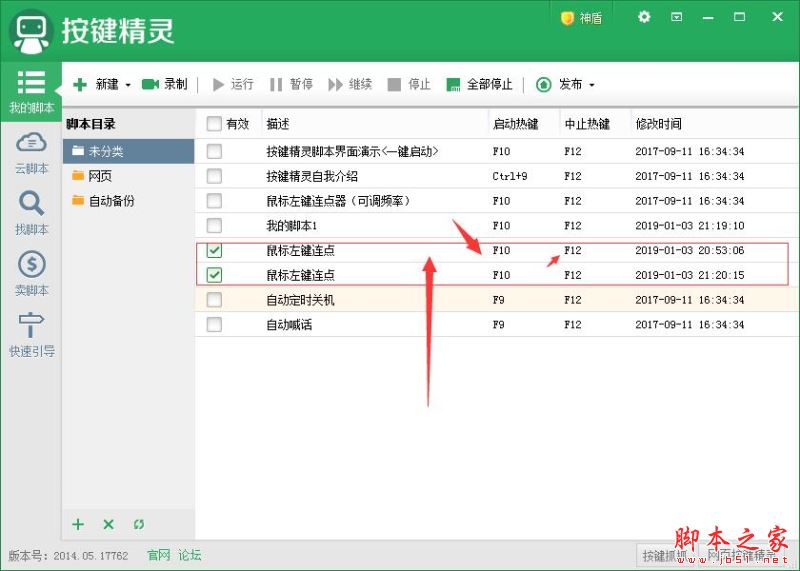Open the 云脚本 cloud scripts section

tap(31, 153)
